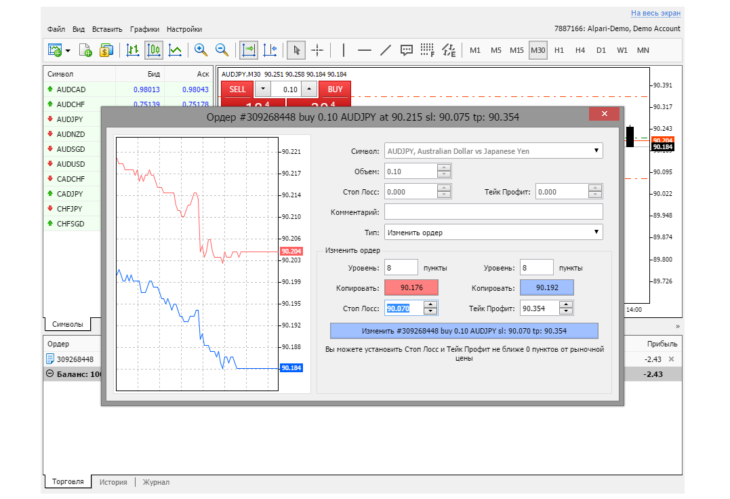Click Стоп Лосс field with 90.070

tap(404, 308)
